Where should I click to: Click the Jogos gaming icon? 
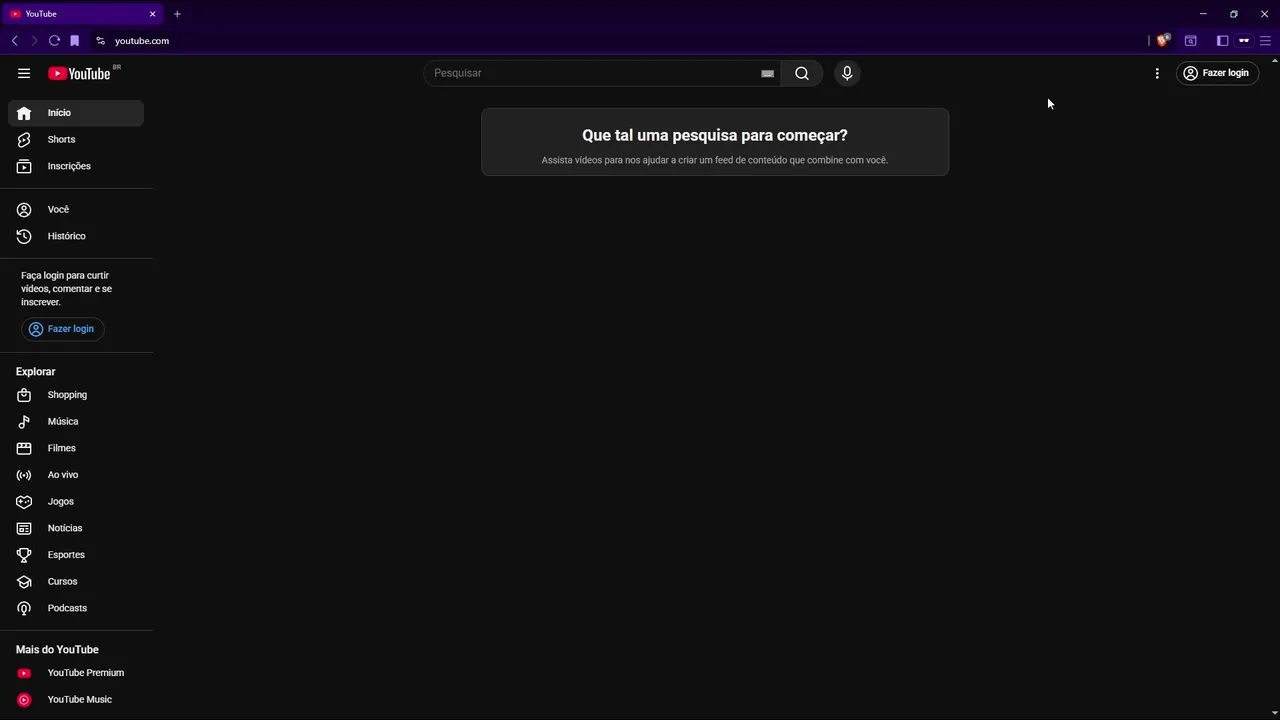click(x=24, y=502)
